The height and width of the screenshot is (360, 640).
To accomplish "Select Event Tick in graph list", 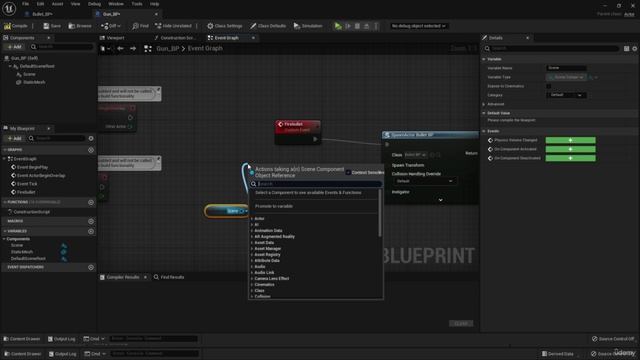I will tap(27, 184).
